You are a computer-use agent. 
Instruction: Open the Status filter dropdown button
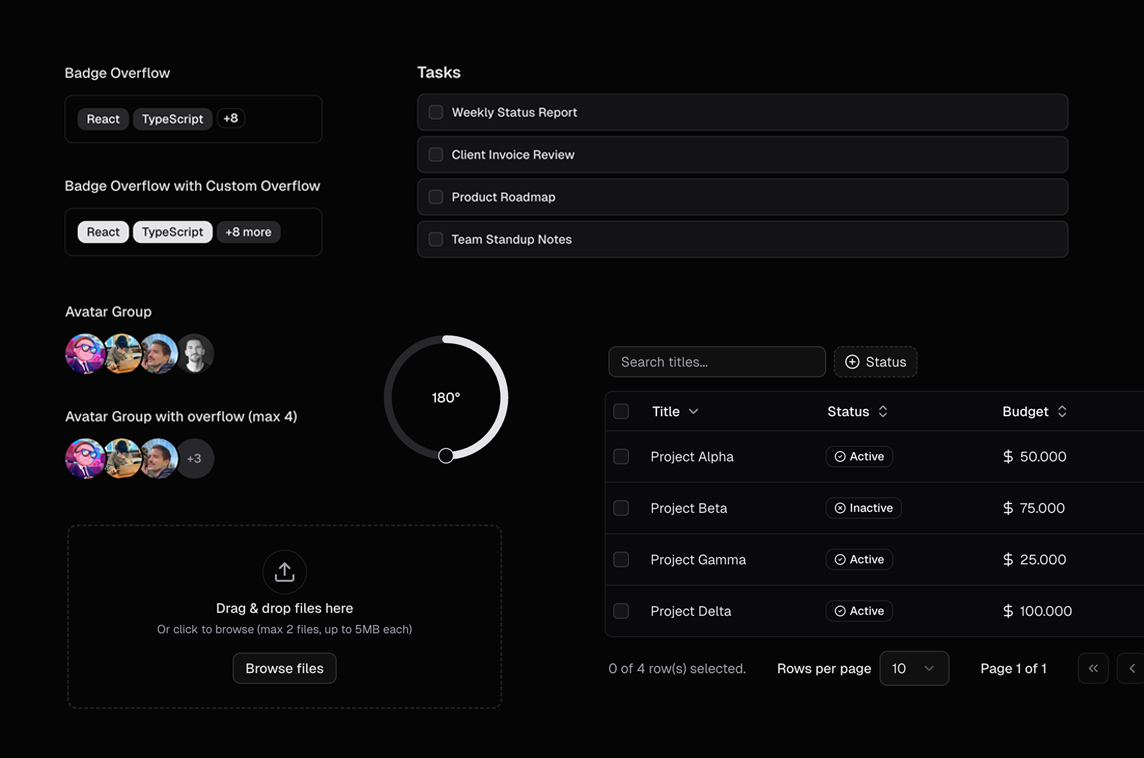coord(876,362)
